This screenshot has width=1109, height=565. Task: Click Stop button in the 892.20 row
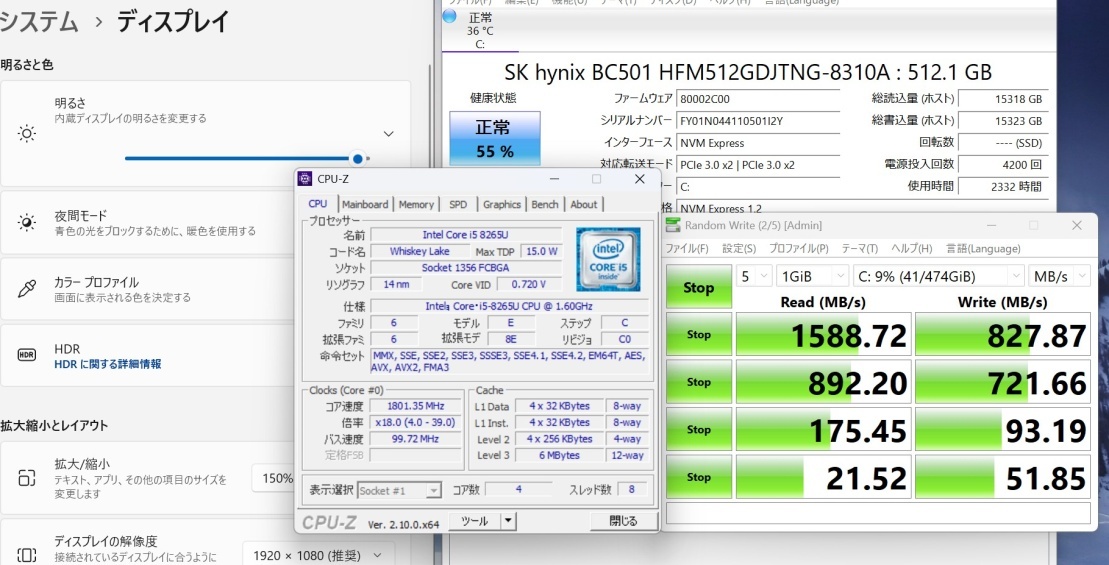click(x=699, y=382)
